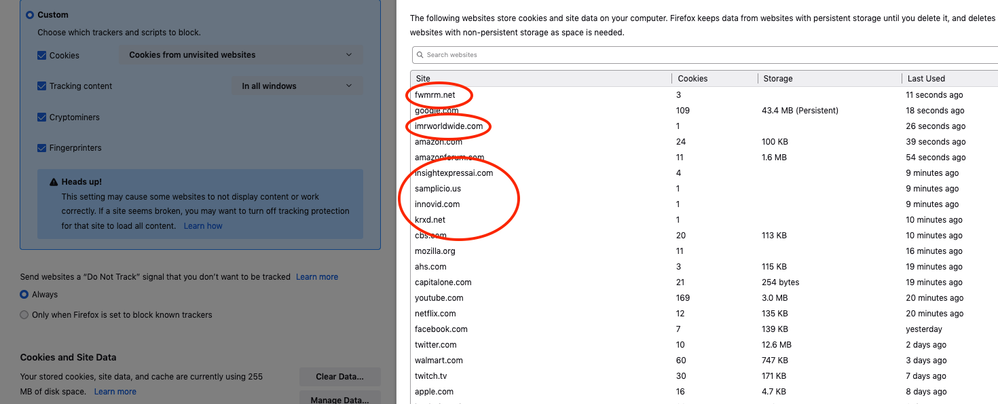Screen dimensions: 998x404
Task: Click the 43.4 MB (Persistent) storage cell
Action: click(799, 111)
